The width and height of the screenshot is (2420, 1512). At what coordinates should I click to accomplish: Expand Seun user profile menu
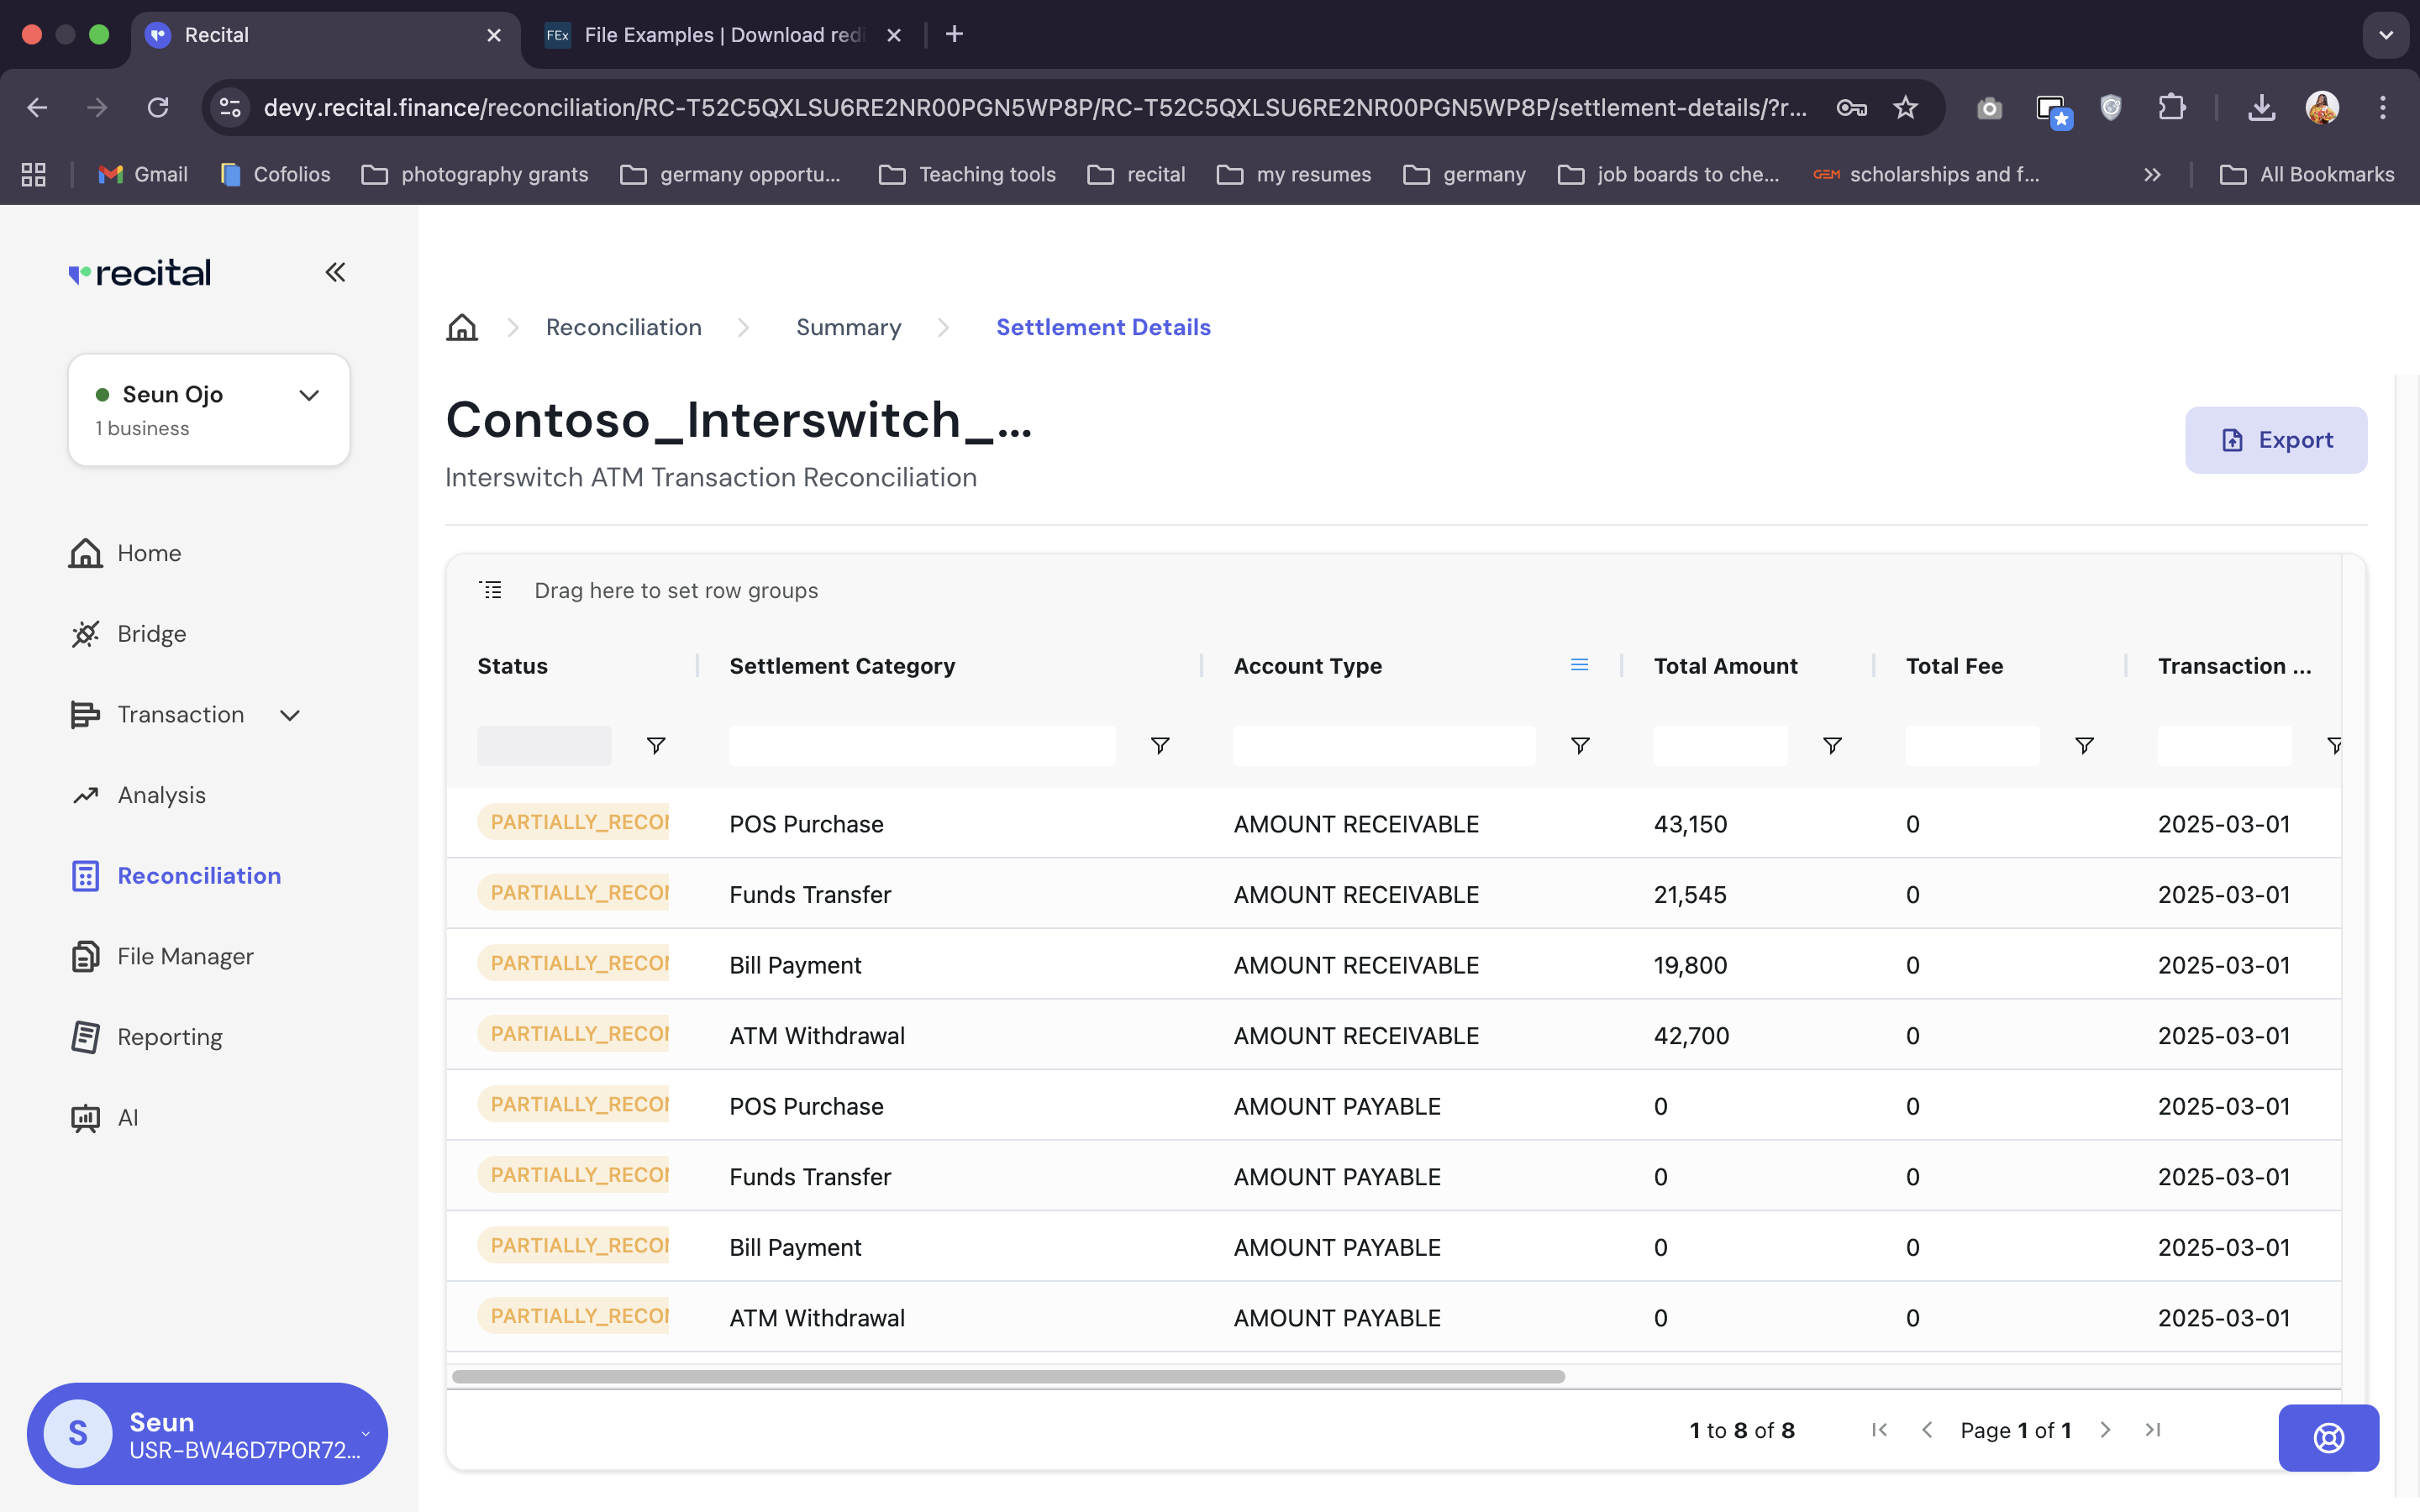pos(366,1434)
